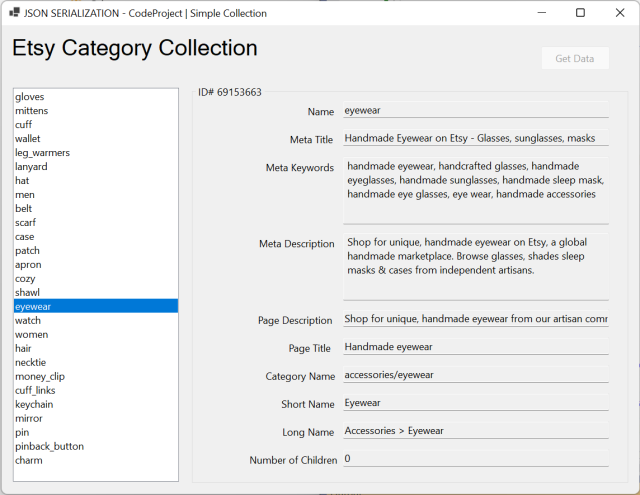Screen dimensions: 640x495
Task: Pick money_clip from the list
Action: [x=96, y=376]
